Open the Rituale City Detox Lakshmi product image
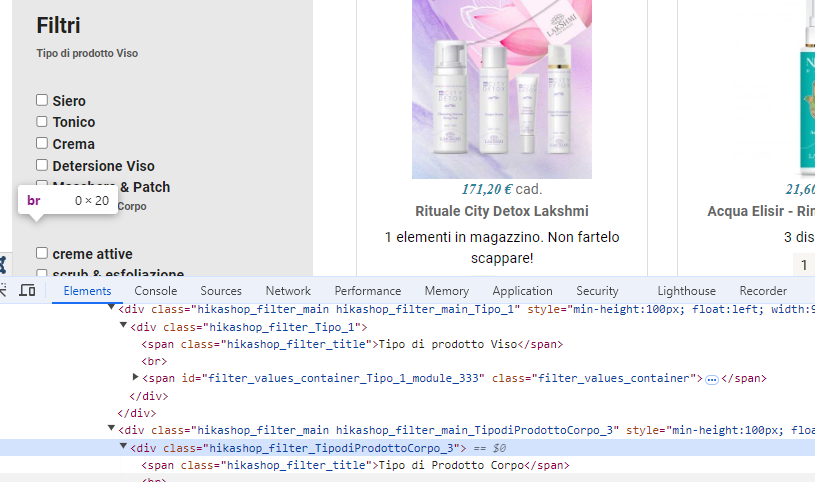815x482 pixels. pyautogui.click(x=502, y=89)
